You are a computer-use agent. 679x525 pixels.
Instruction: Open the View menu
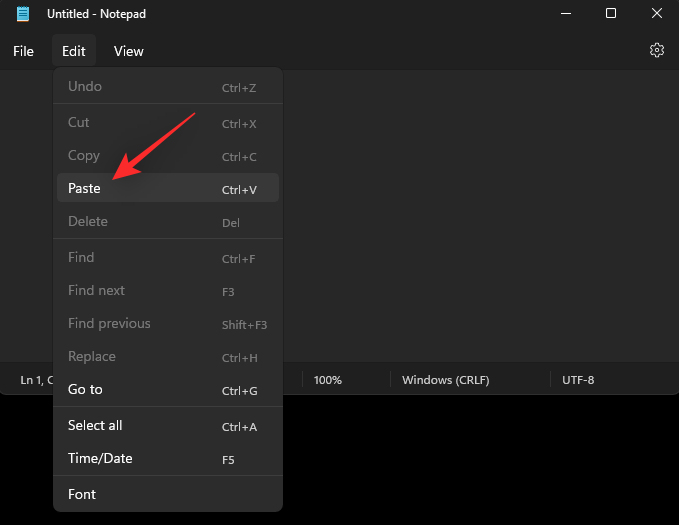click(129, 51)
